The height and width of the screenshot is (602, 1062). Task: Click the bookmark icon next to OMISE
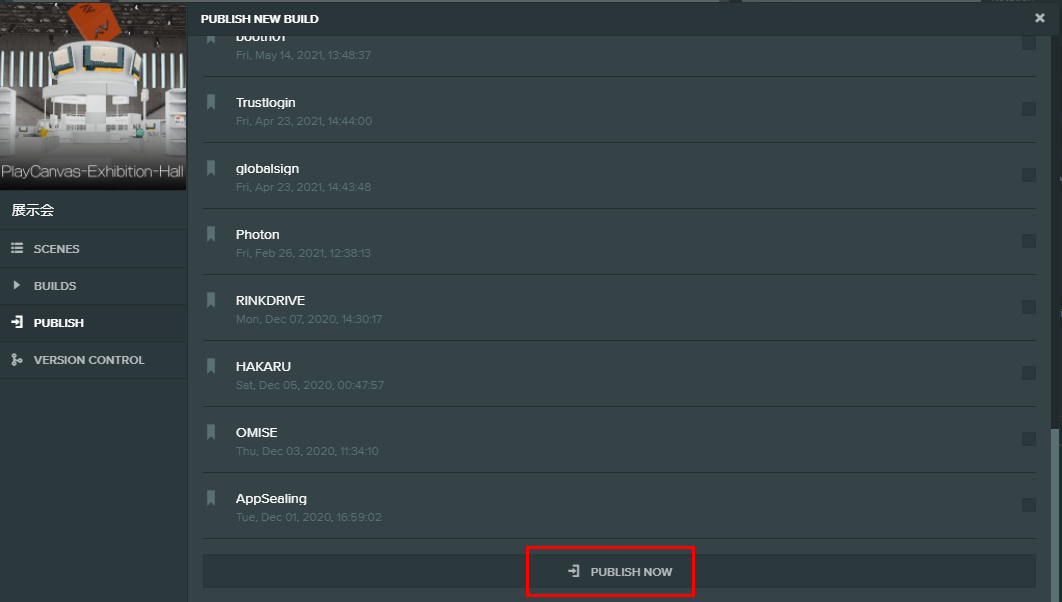click(x=211, y=431)
